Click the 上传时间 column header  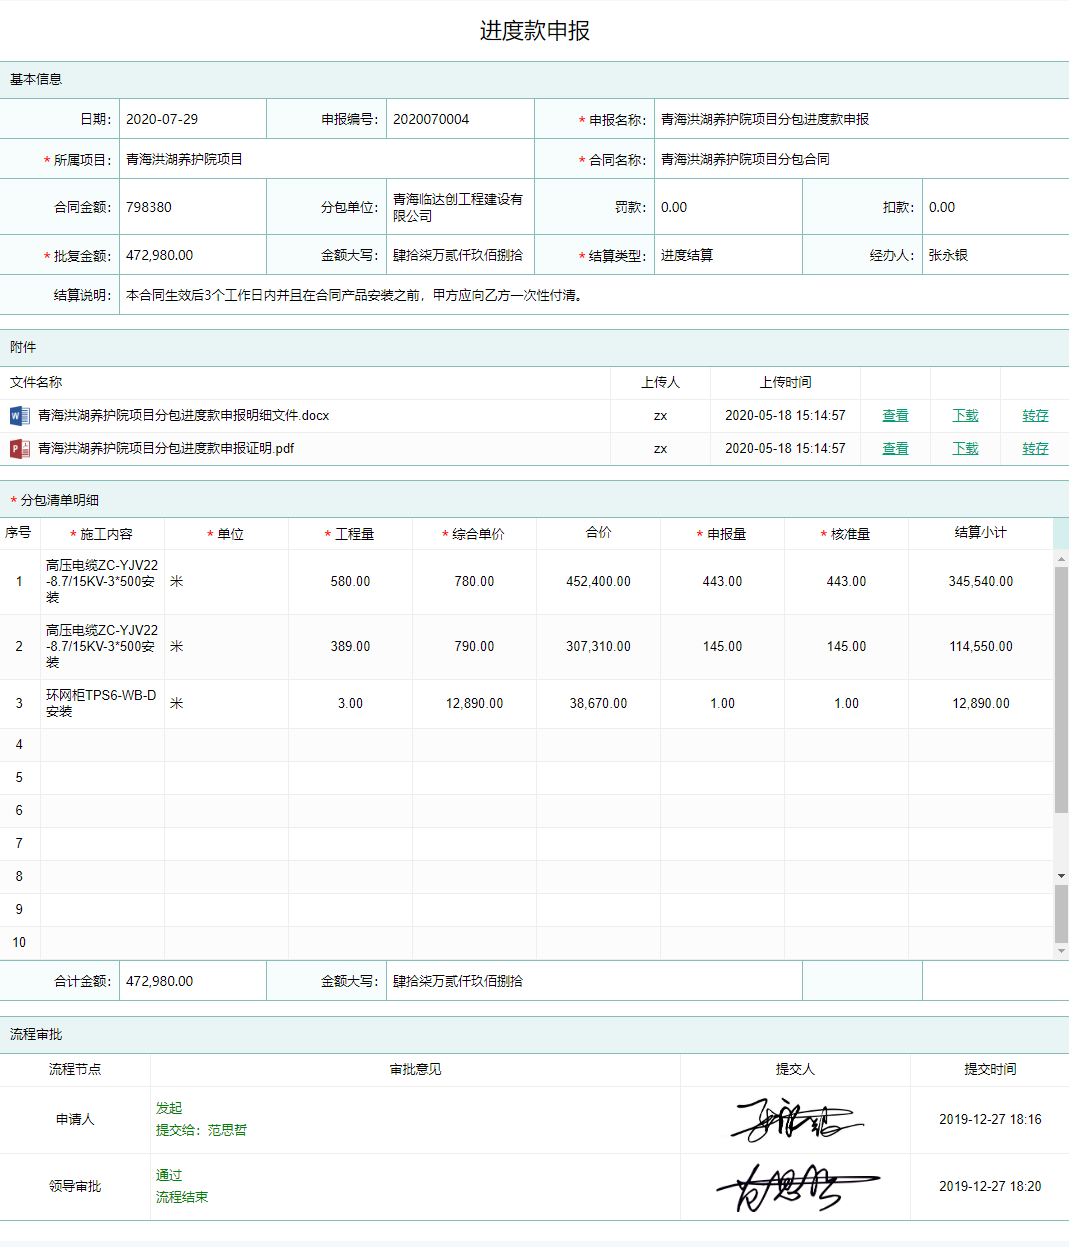click(x=785, y=382)
